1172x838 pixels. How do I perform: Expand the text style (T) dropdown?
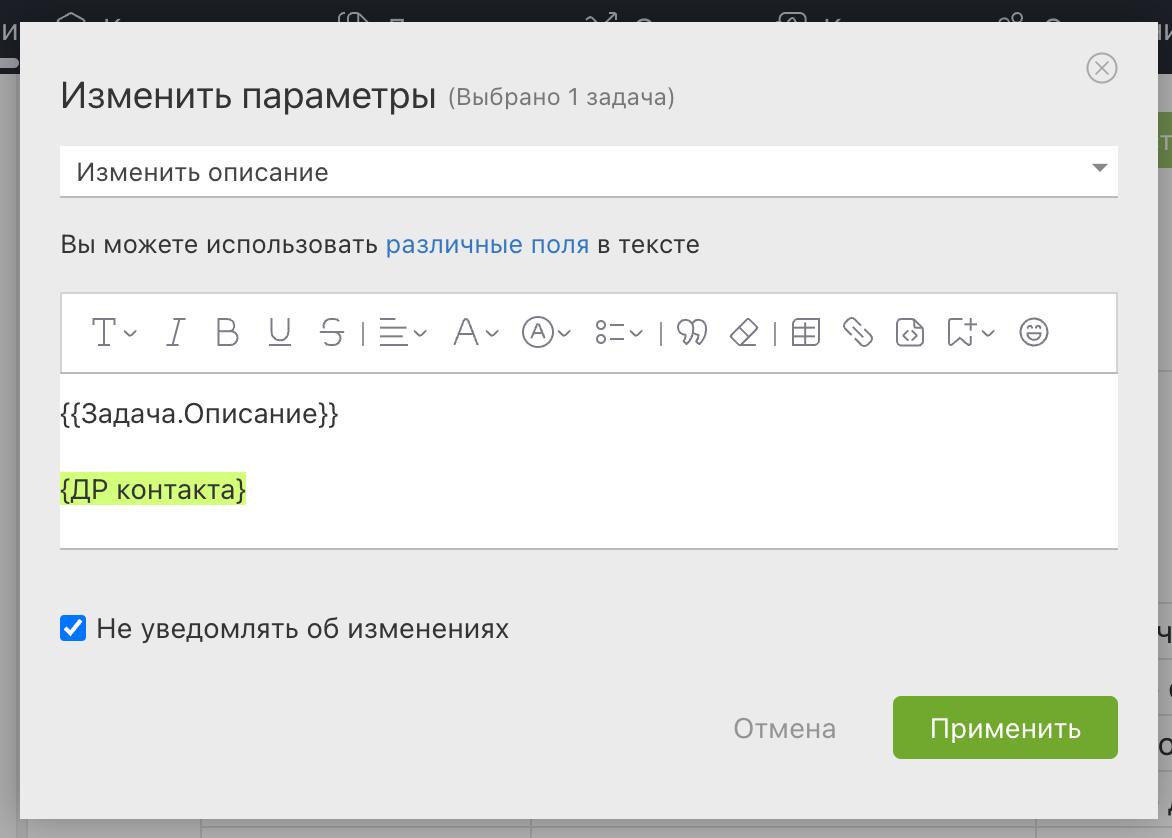pyautogui.click(x=113, y=332)
